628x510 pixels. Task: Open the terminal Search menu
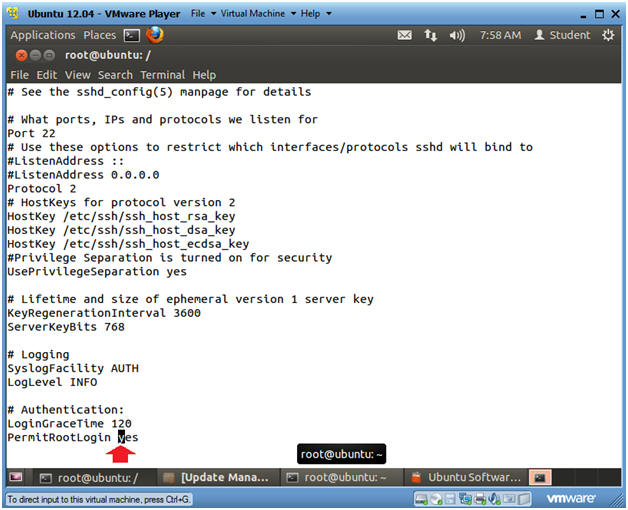[115, 75]
